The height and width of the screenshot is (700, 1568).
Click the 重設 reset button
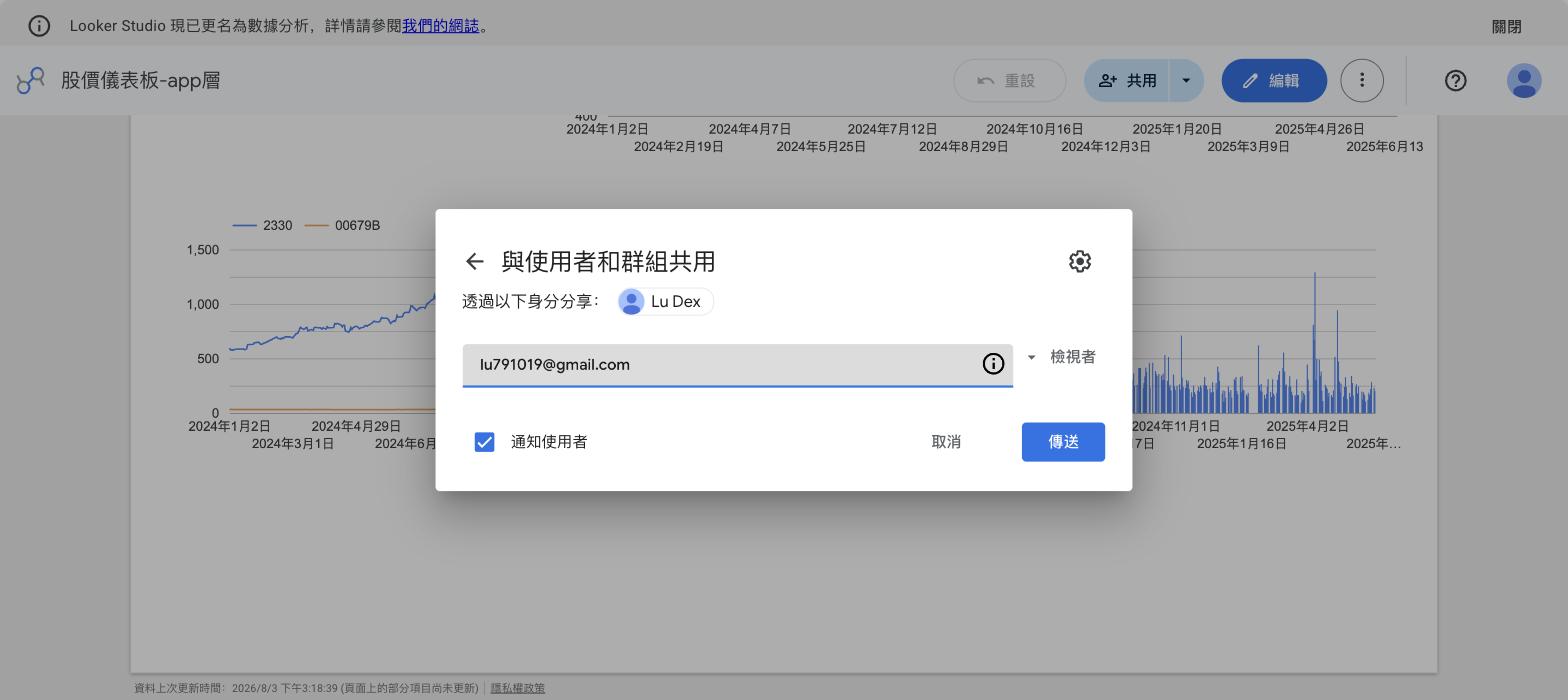coord(1010,81)
